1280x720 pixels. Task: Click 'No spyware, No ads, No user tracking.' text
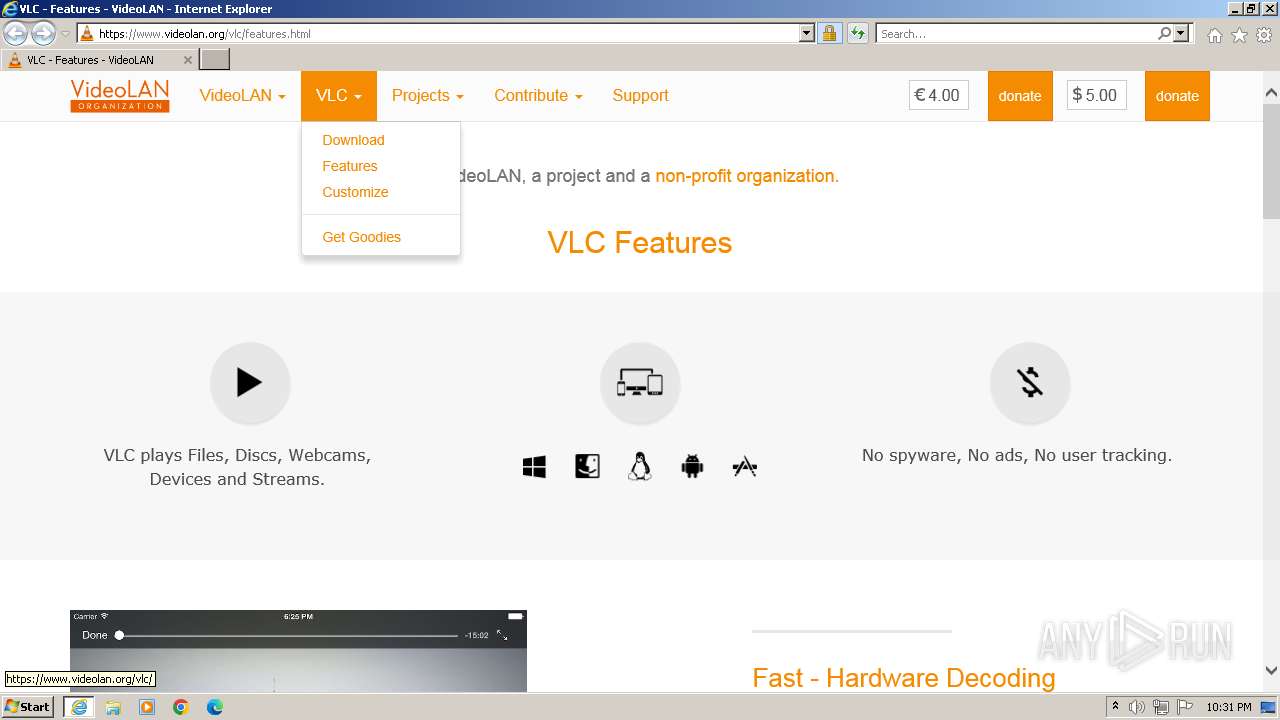click(x=1017, y=455)
